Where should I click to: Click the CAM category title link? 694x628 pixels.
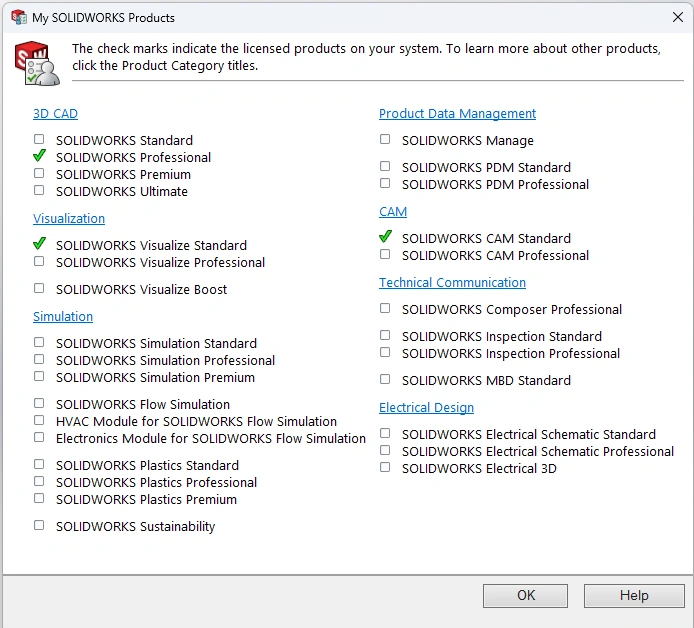pos(393,212)
